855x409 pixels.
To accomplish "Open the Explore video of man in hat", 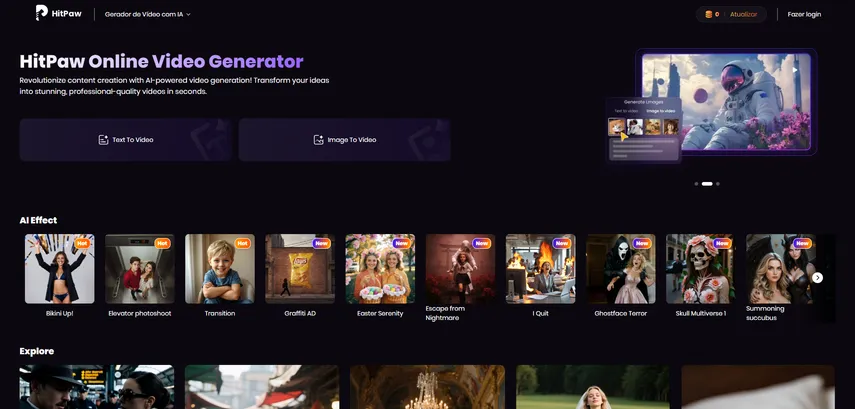I will tap(97, 387).
